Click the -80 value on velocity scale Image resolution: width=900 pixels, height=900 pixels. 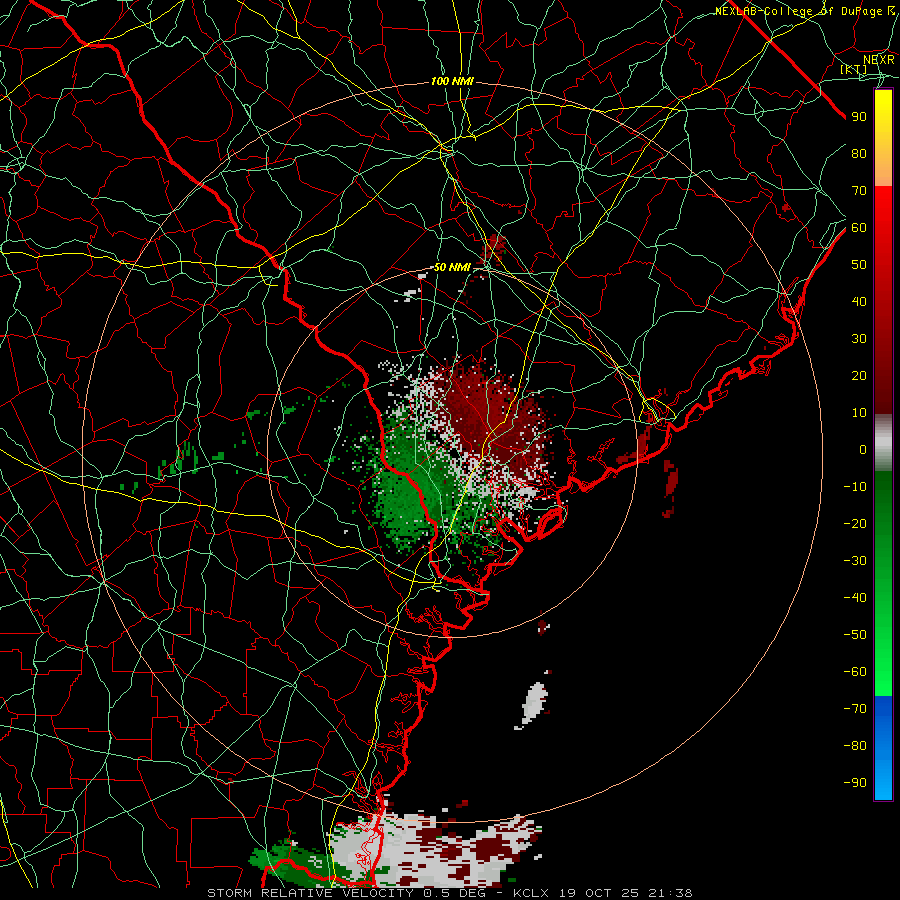[x=855, y=746]
